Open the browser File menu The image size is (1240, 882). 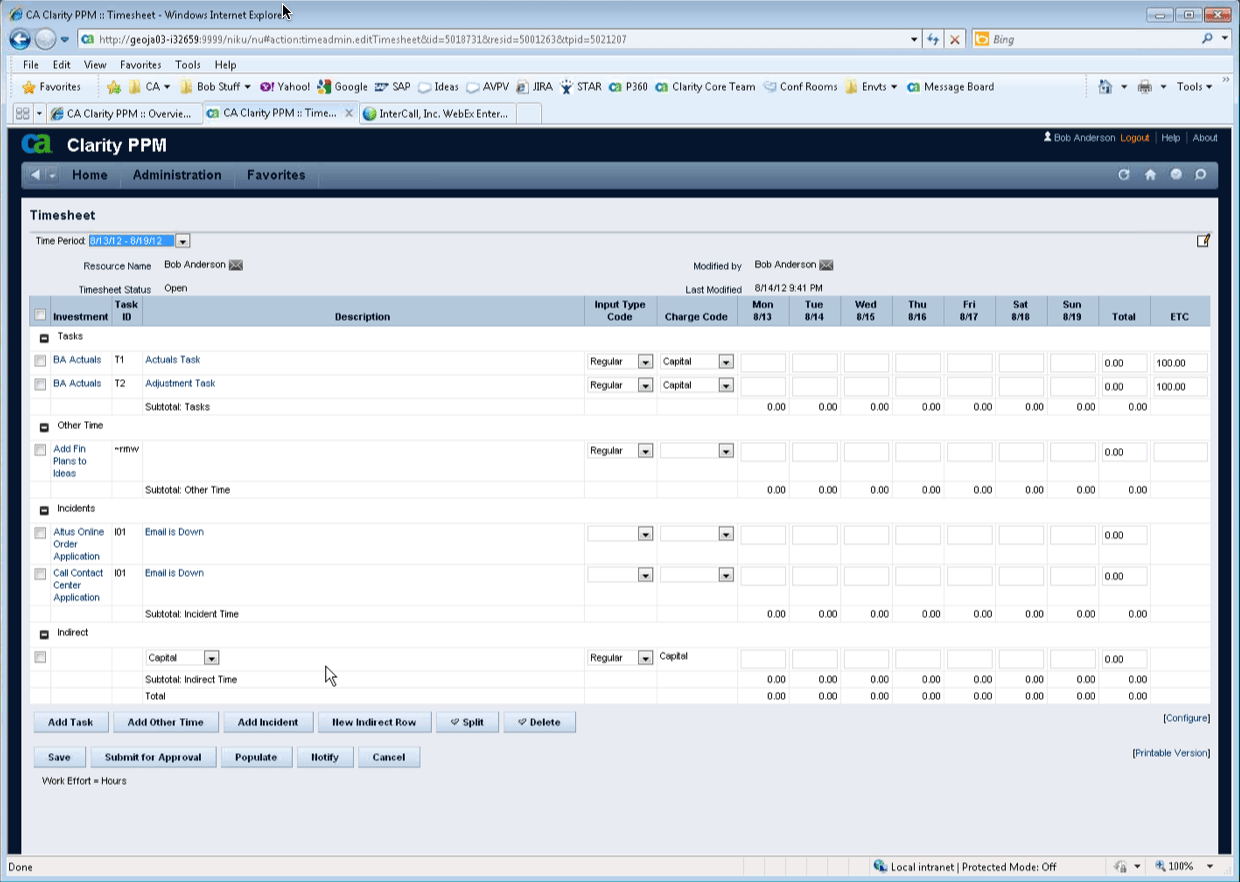click(31, 65)
